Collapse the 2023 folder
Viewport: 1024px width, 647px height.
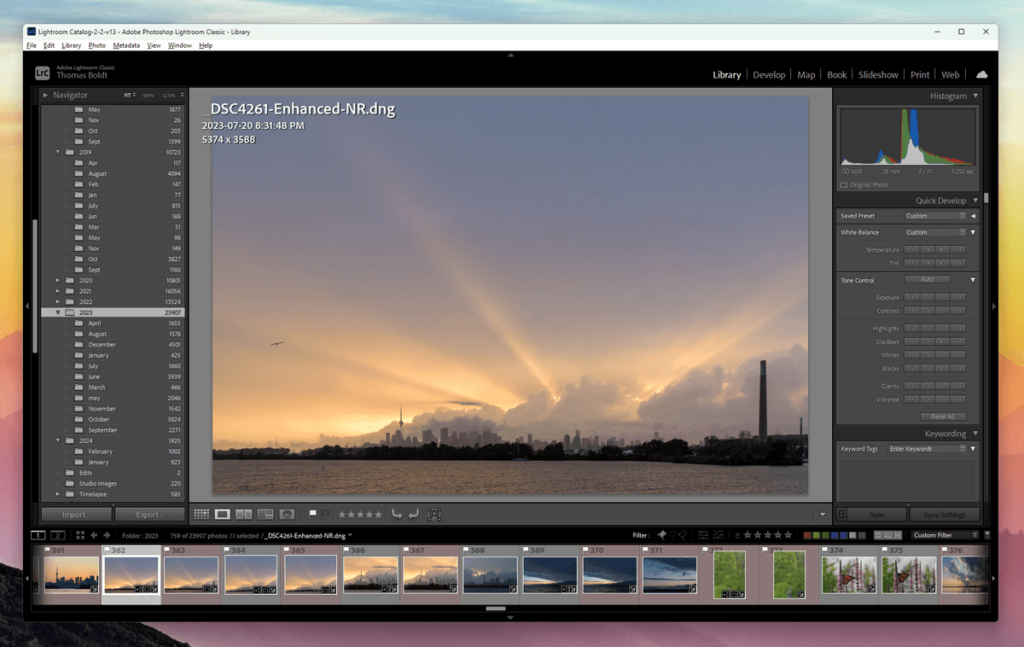pyautogui.click(x=58, y=312)
